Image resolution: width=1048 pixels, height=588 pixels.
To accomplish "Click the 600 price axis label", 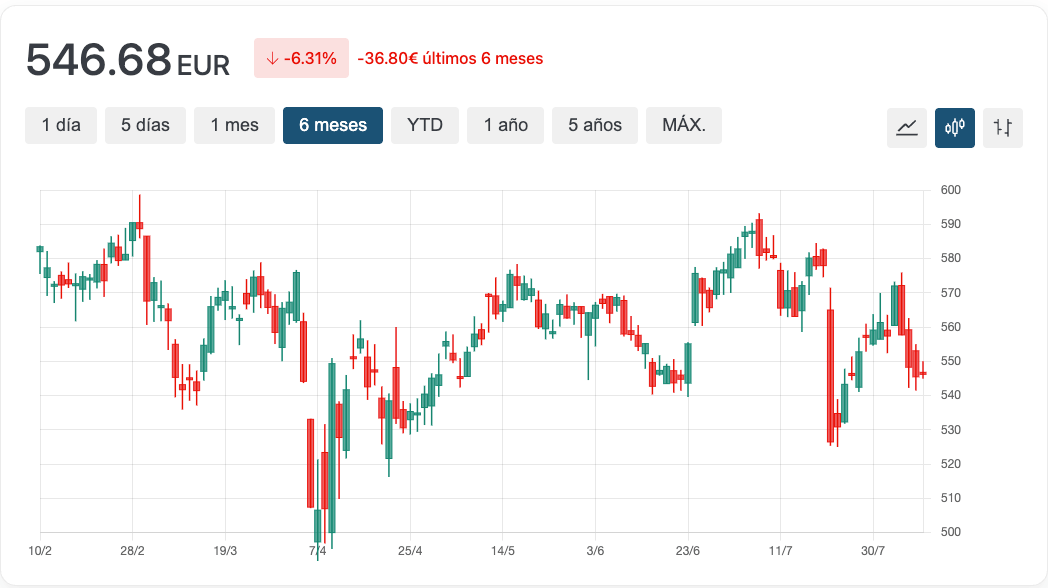I will pyautogui.click(x=950, y=190).
